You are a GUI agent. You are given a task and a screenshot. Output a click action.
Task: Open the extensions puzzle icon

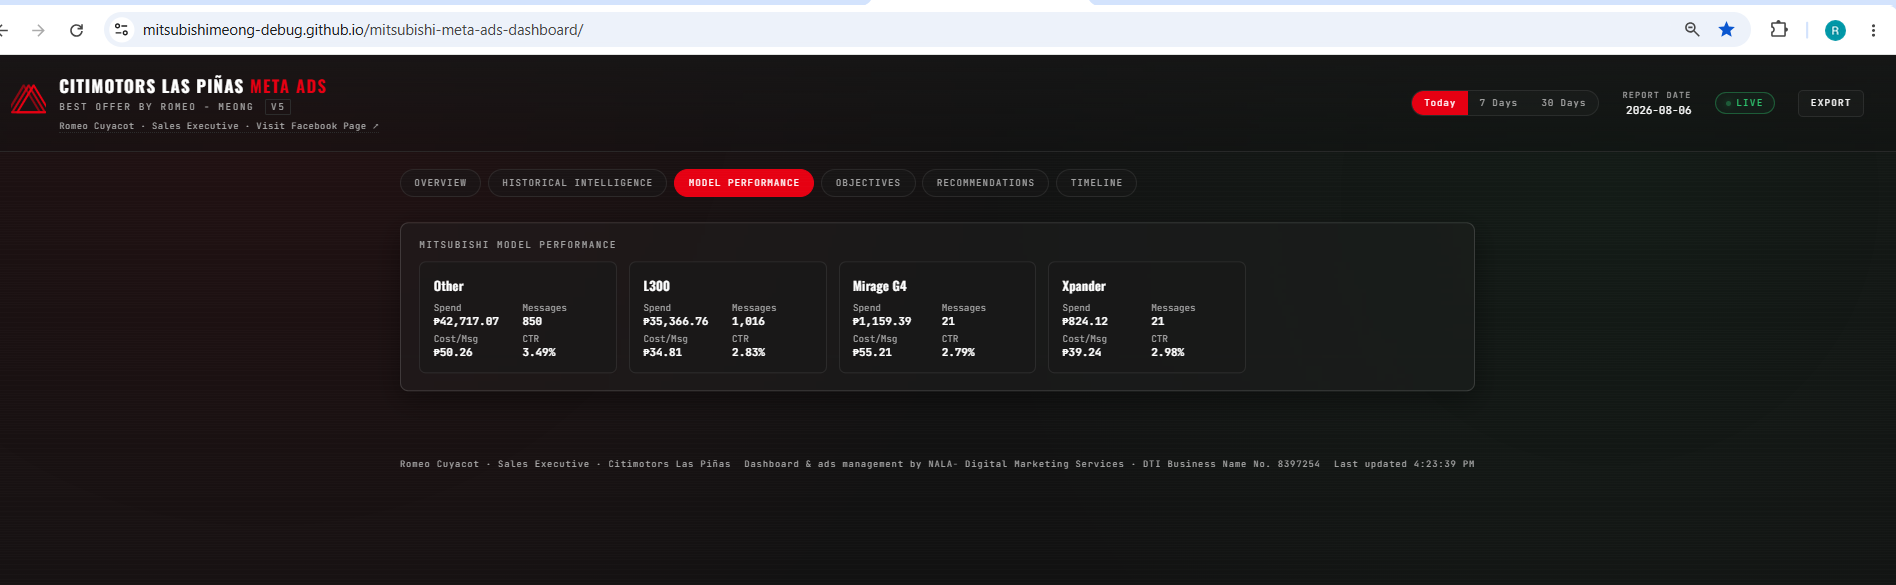tap(1779, 30)
